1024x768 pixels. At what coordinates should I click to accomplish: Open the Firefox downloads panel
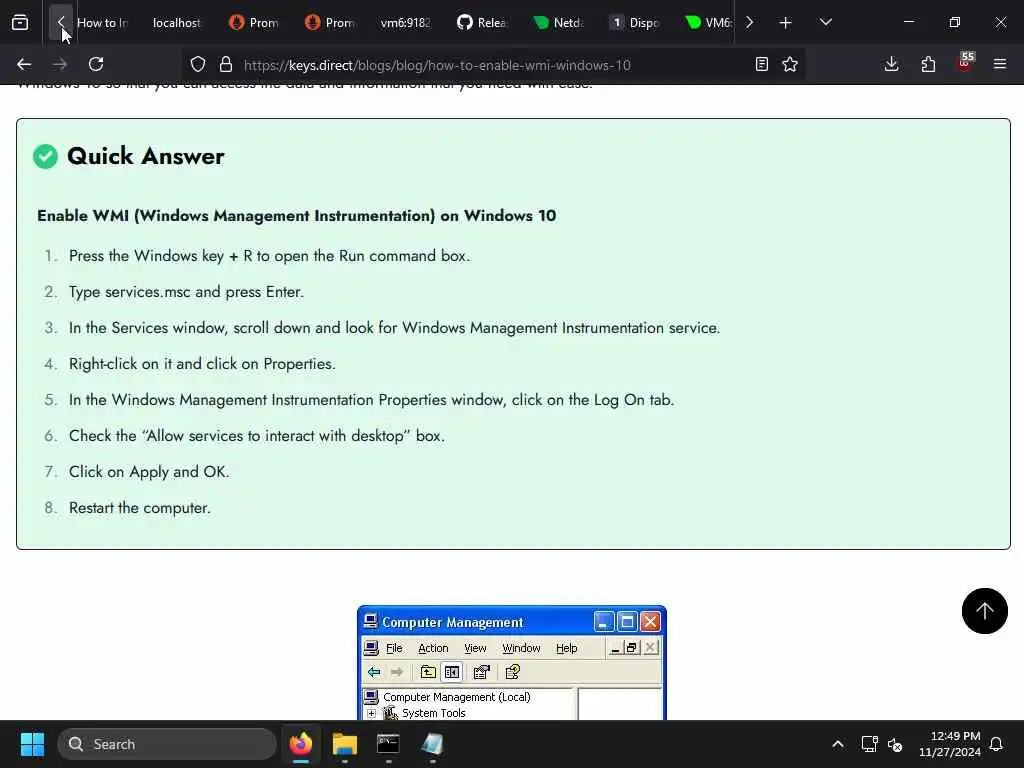point(891,64)
